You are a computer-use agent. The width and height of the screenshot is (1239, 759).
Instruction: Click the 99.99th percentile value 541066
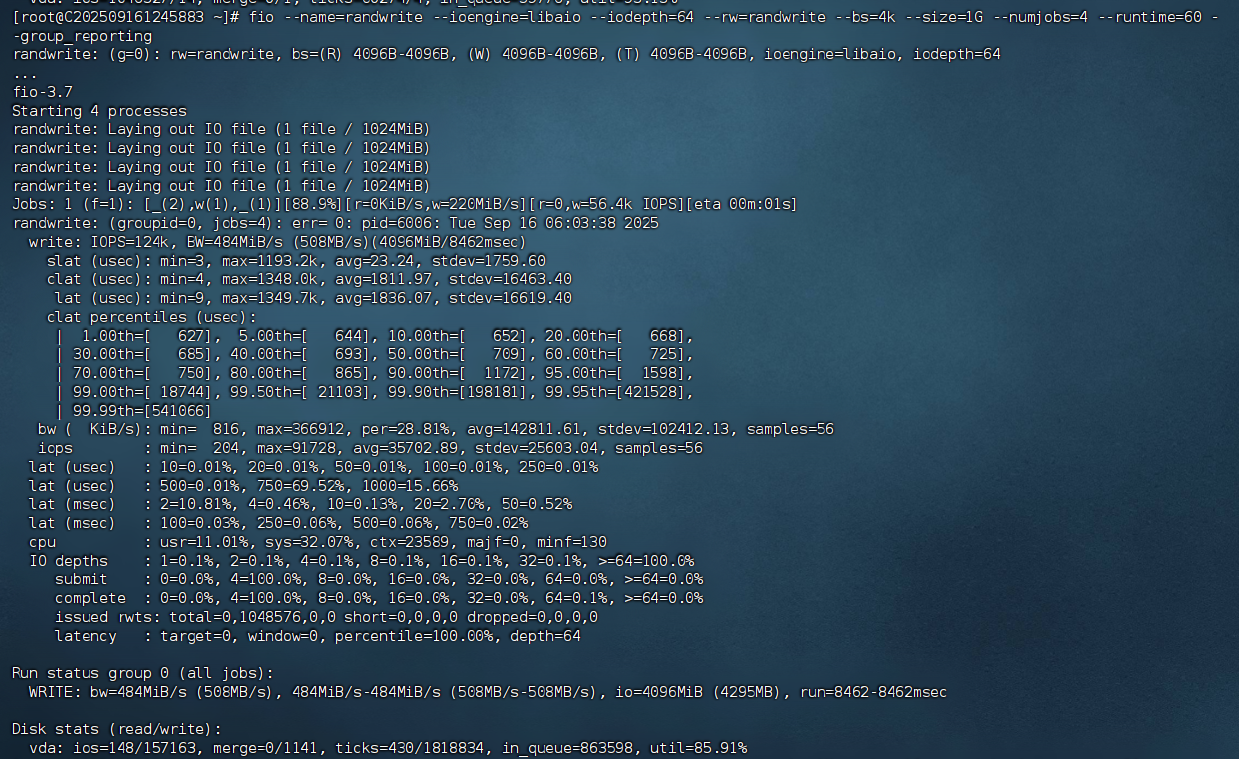pos(170,410)
